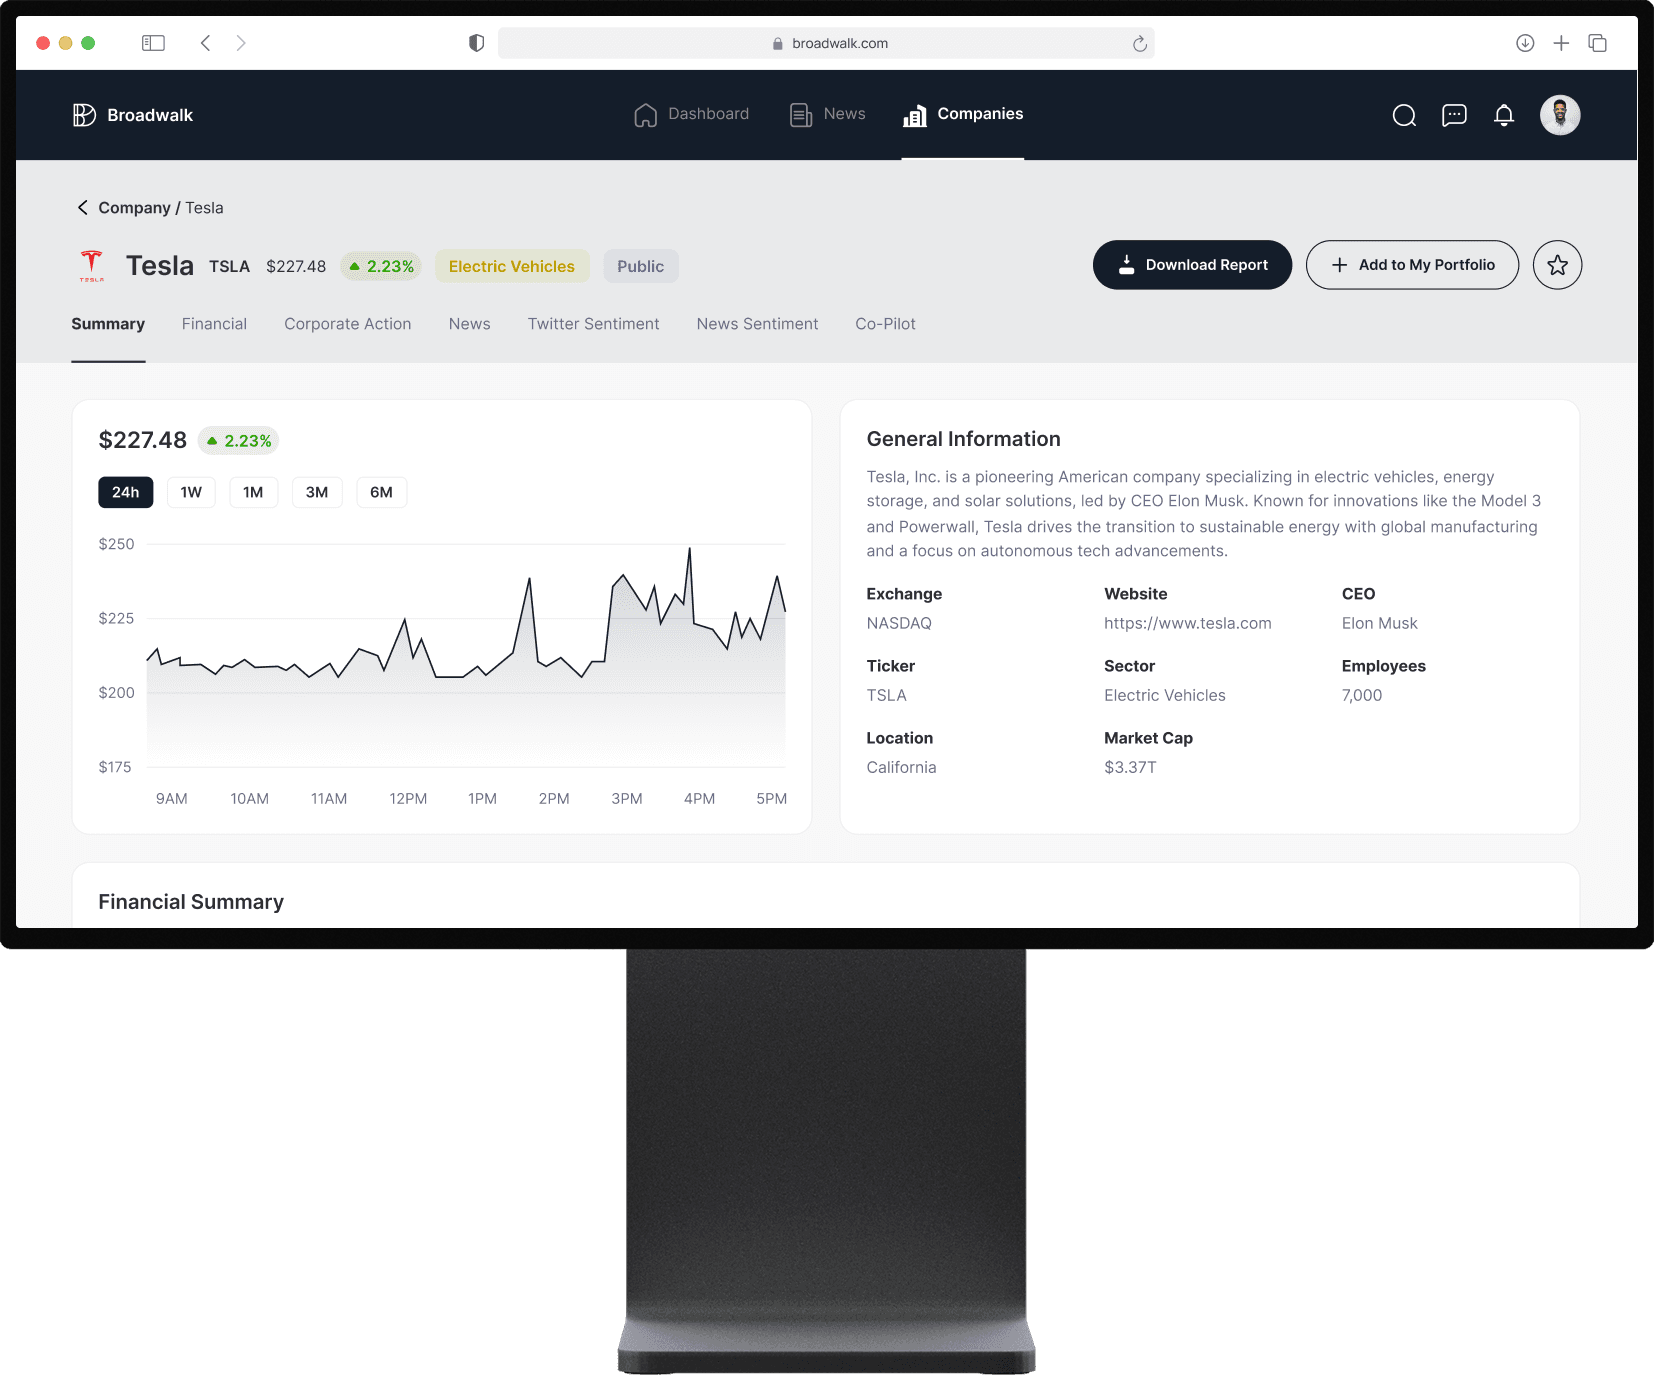Click the 12PM label on chart axis

(408, 799)
